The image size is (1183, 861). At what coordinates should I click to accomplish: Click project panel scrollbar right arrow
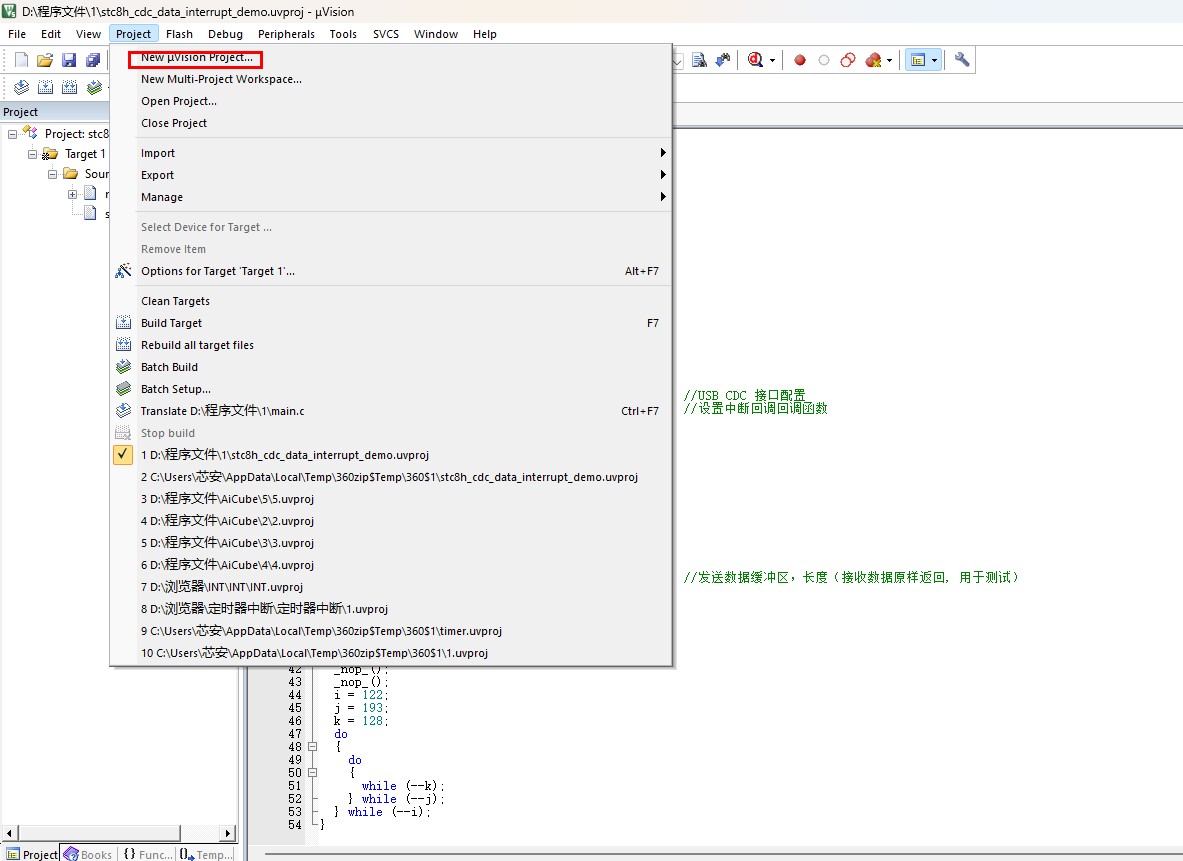(x=228, y=833)
